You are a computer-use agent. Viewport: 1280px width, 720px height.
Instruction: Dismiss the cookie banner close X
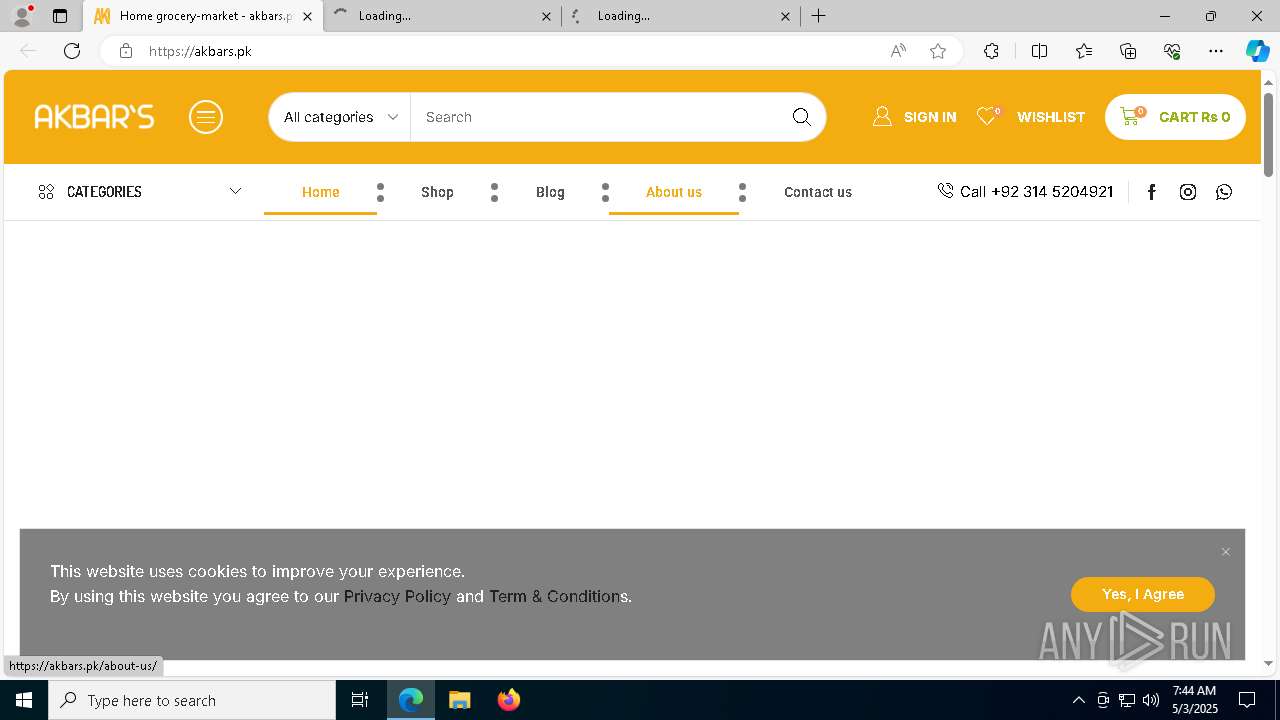1226,552
